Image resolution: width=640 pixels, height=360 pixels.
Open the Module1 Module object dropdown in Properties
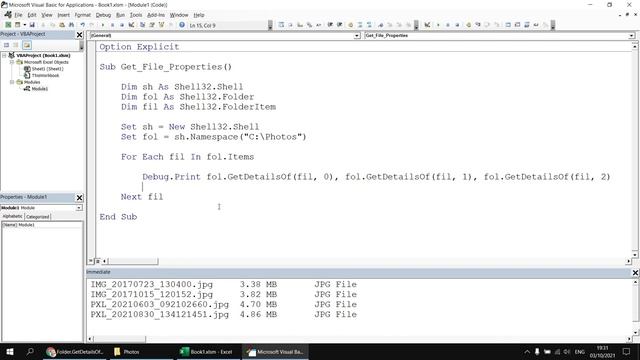point(79,208)
